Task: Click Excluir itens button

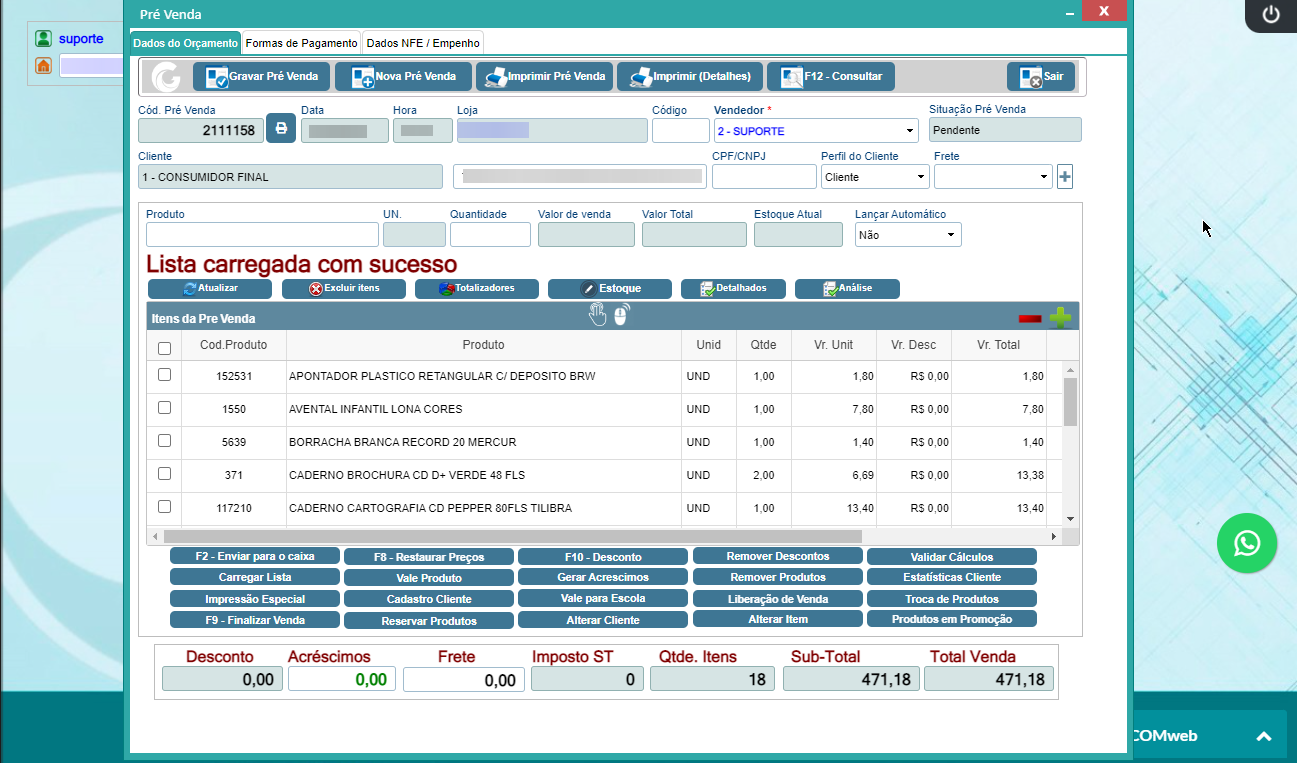Action: [344, 289]
